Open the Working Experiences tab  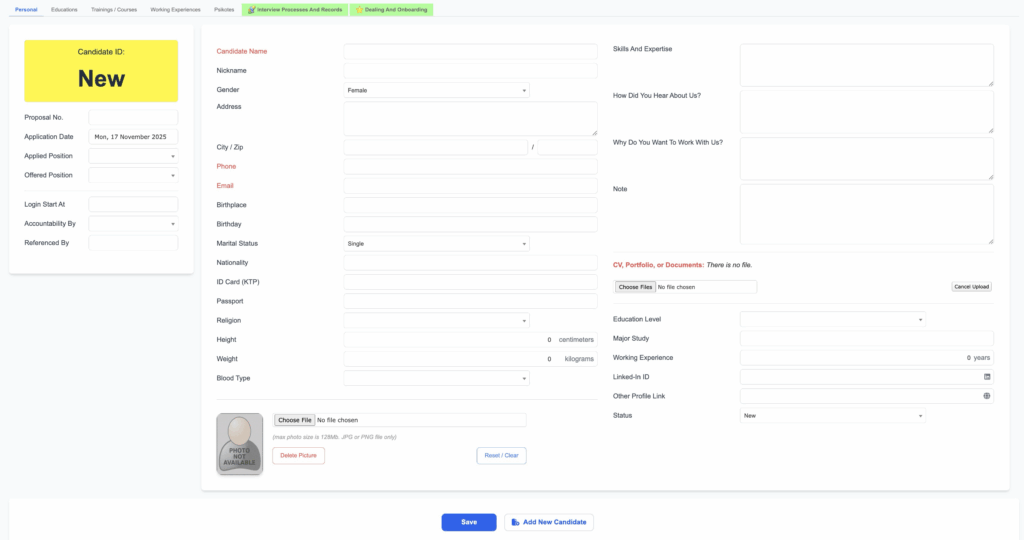pos(175,9)
